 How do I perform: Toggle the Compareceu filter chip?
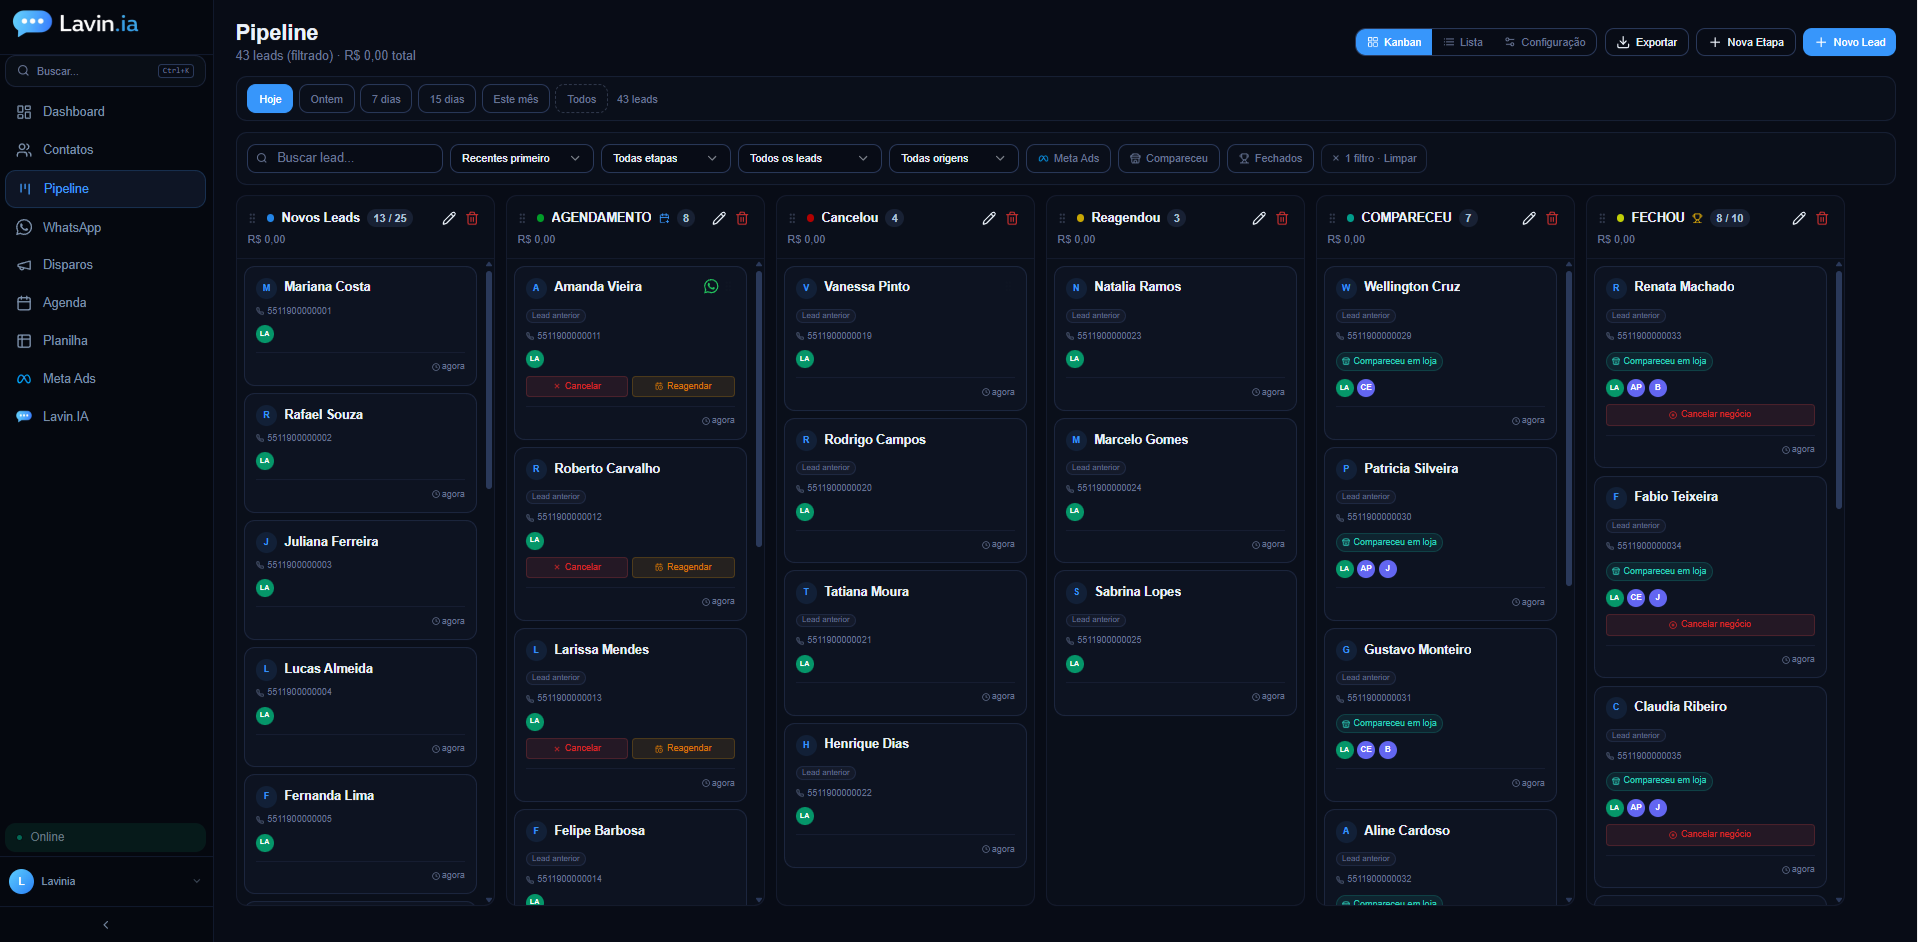[1168, 158]
